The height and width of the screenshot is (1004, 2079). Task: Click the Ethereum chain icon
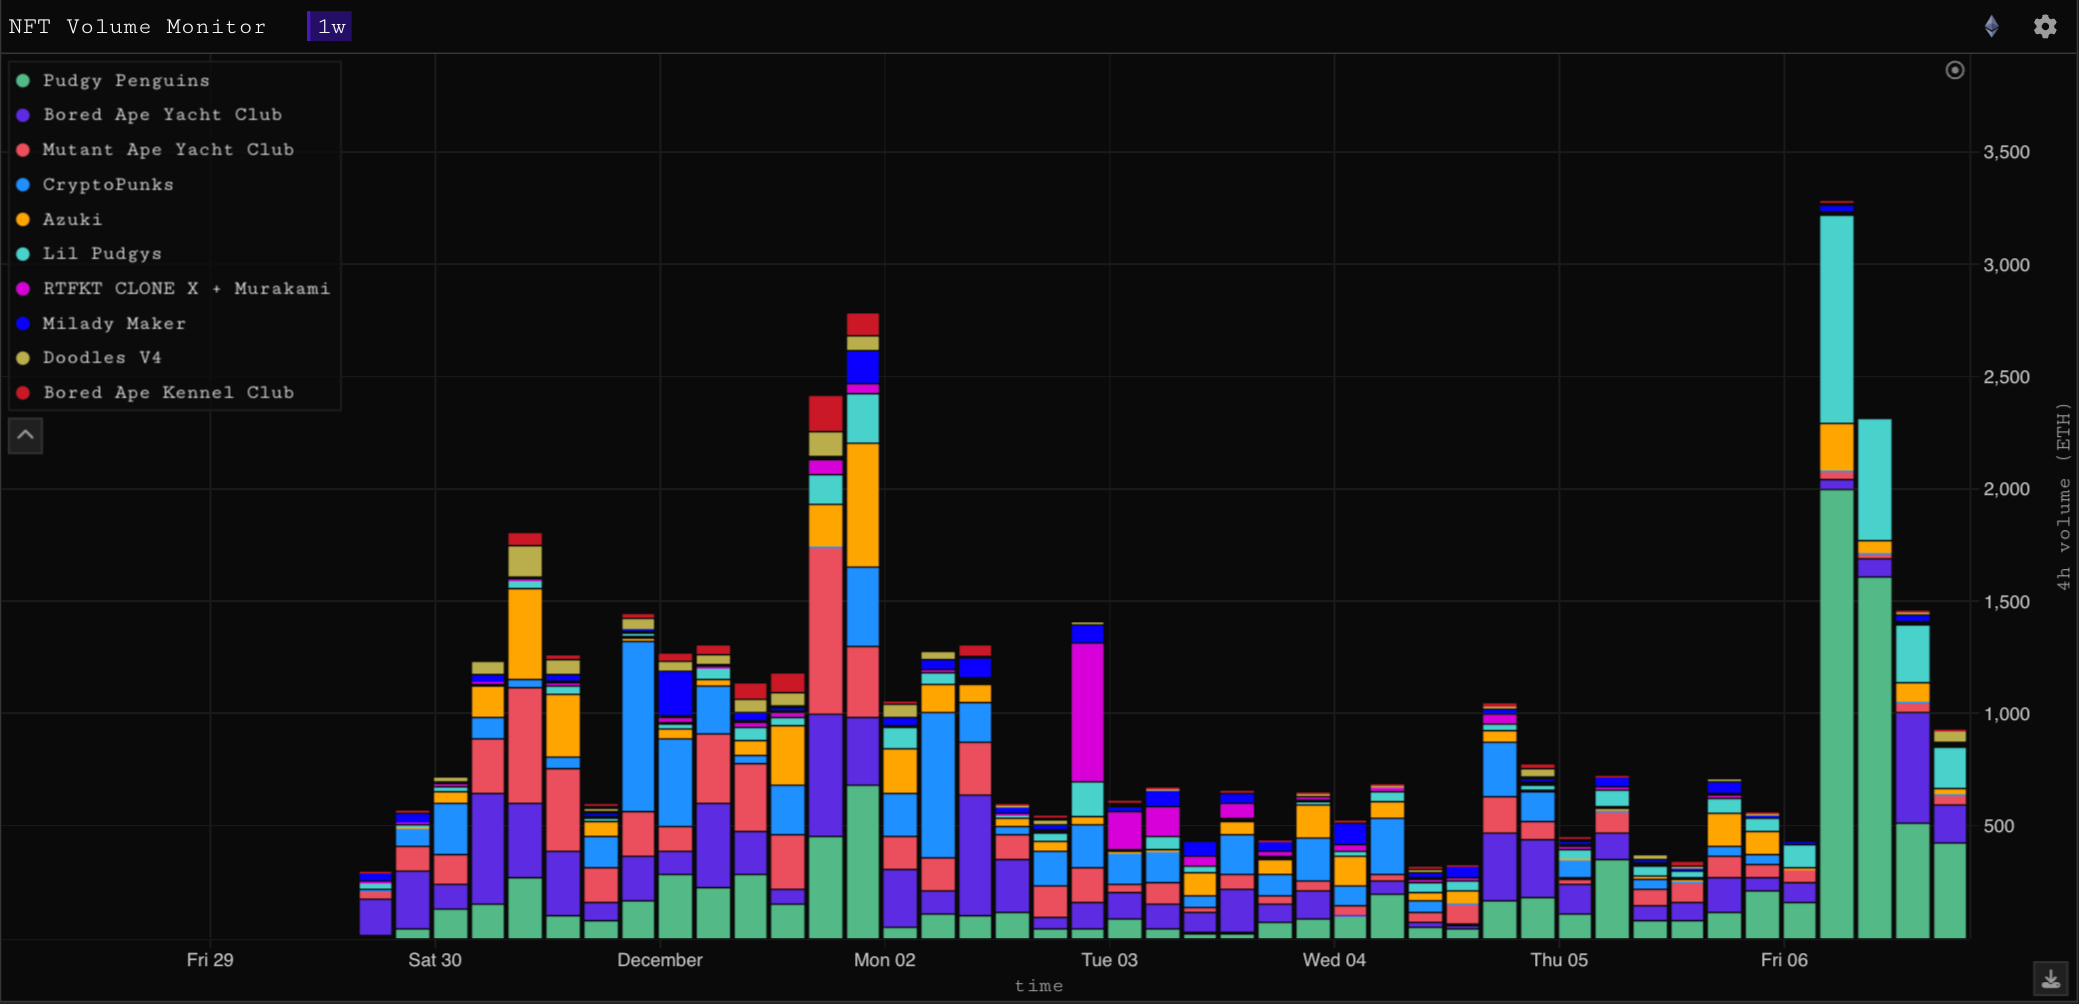click(1991, 26)
